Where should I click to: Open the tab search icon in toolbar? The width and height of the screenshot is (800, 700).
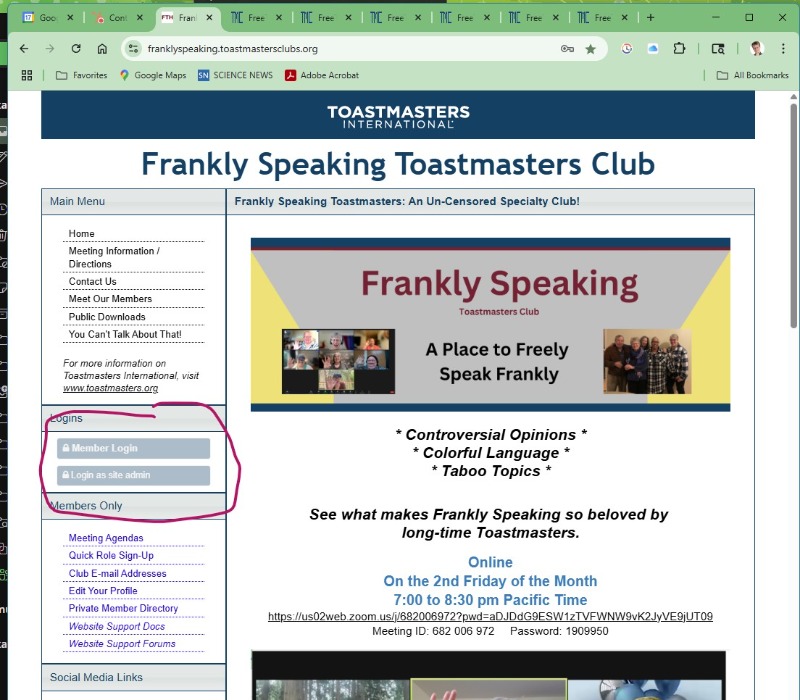pos(718,48)
